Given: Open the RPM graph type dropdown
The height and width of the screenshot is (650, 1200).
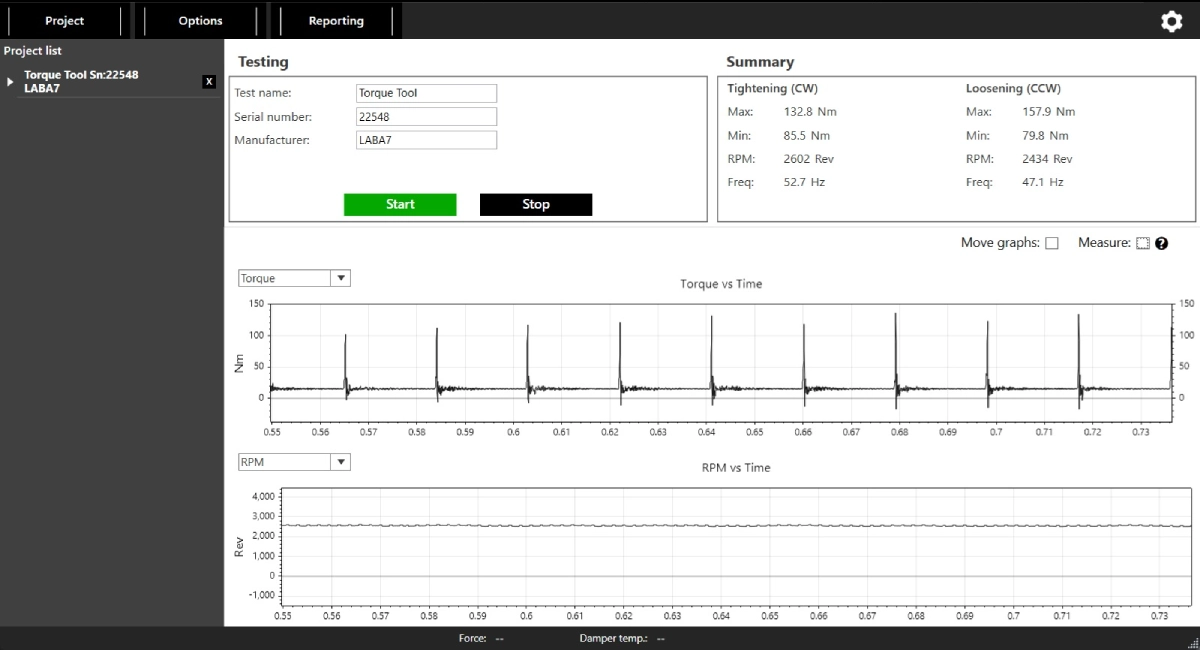Looking at the screenshot, I should tap(294, 462).
